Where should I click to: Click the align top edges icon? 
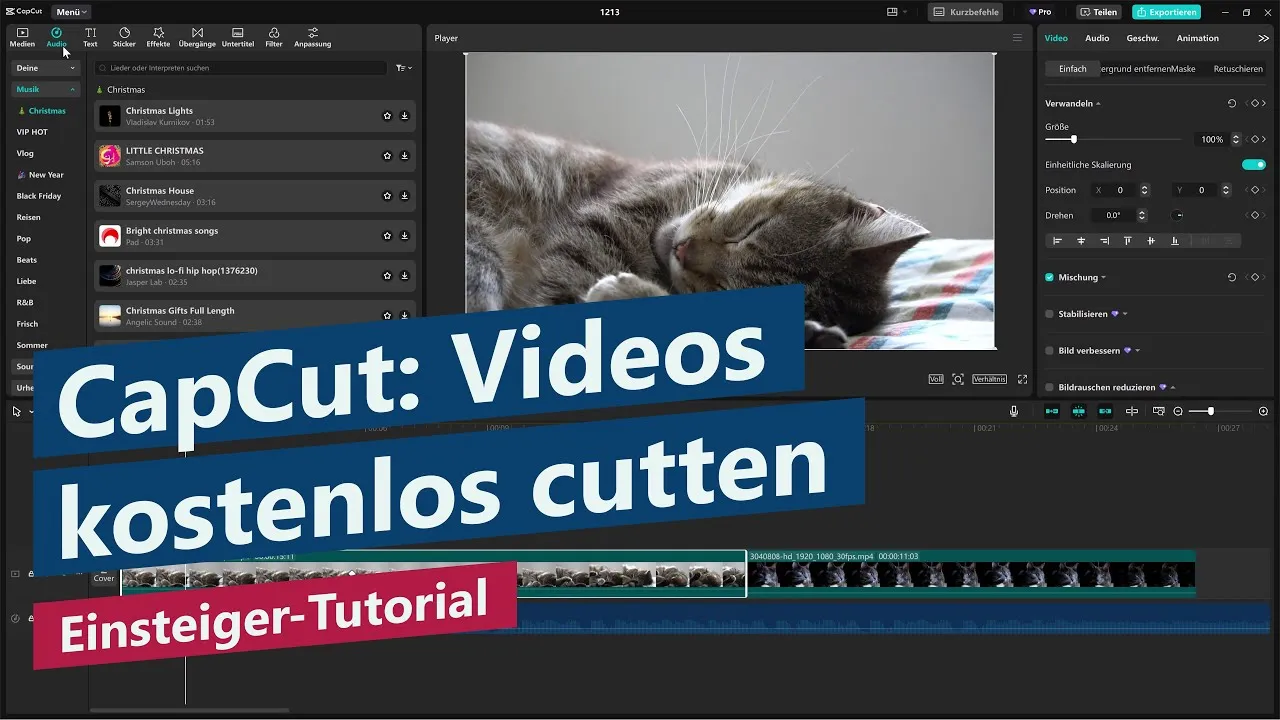coord(1128,241)
